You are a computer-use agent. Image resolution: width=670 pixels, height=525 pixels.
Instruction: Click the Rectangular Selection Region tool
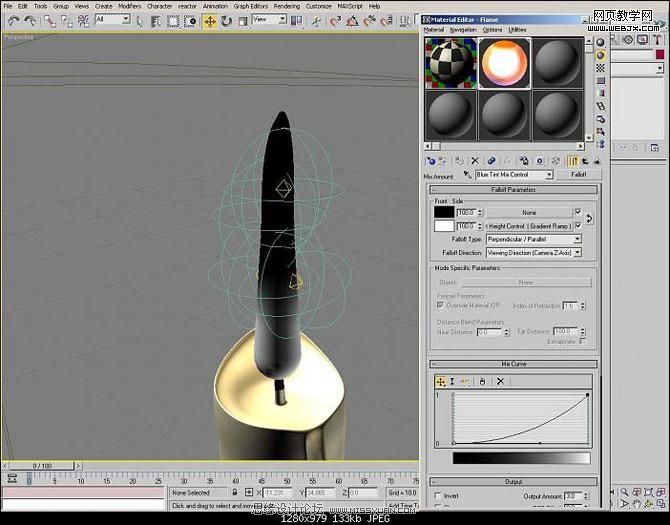point(173,21)
